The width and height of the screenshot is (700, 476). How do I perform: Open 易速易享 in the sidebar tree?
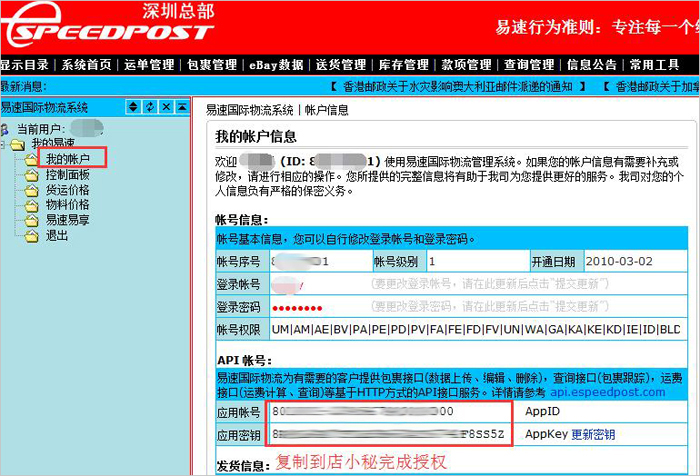point(68,220)
